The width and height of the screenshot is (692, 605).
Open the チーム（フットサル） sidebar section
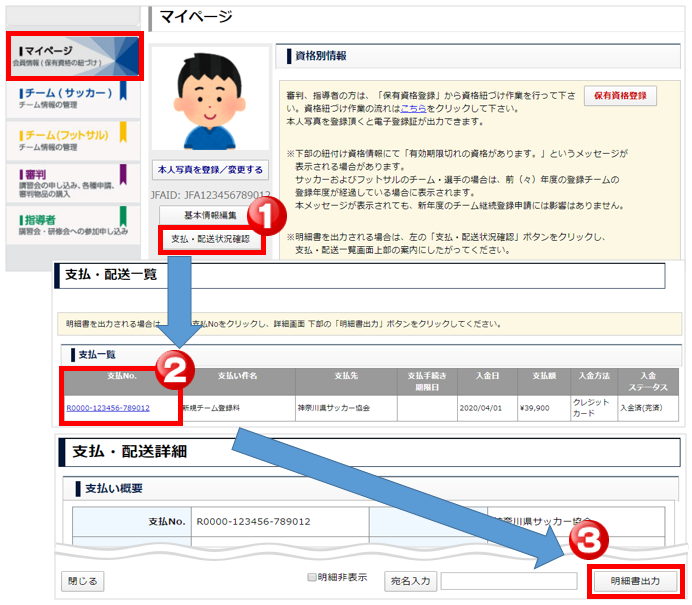click(66, 138)
